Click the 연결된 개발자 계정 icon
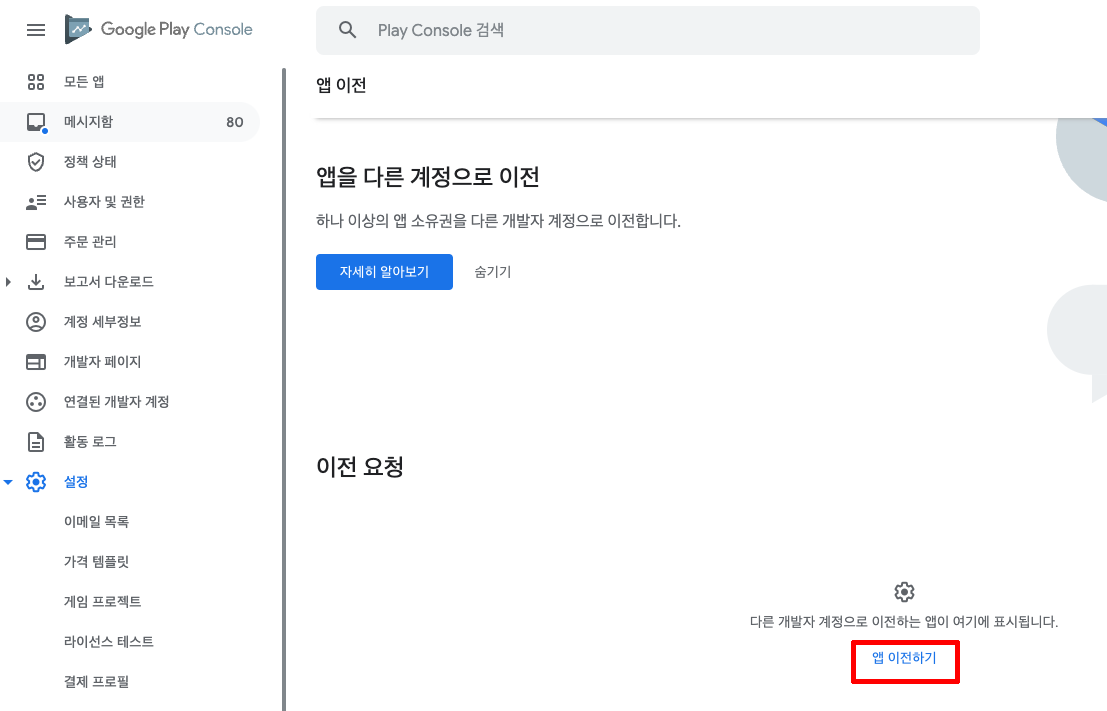The width and height of the screenshot is (1107, 711). point(36,402)
